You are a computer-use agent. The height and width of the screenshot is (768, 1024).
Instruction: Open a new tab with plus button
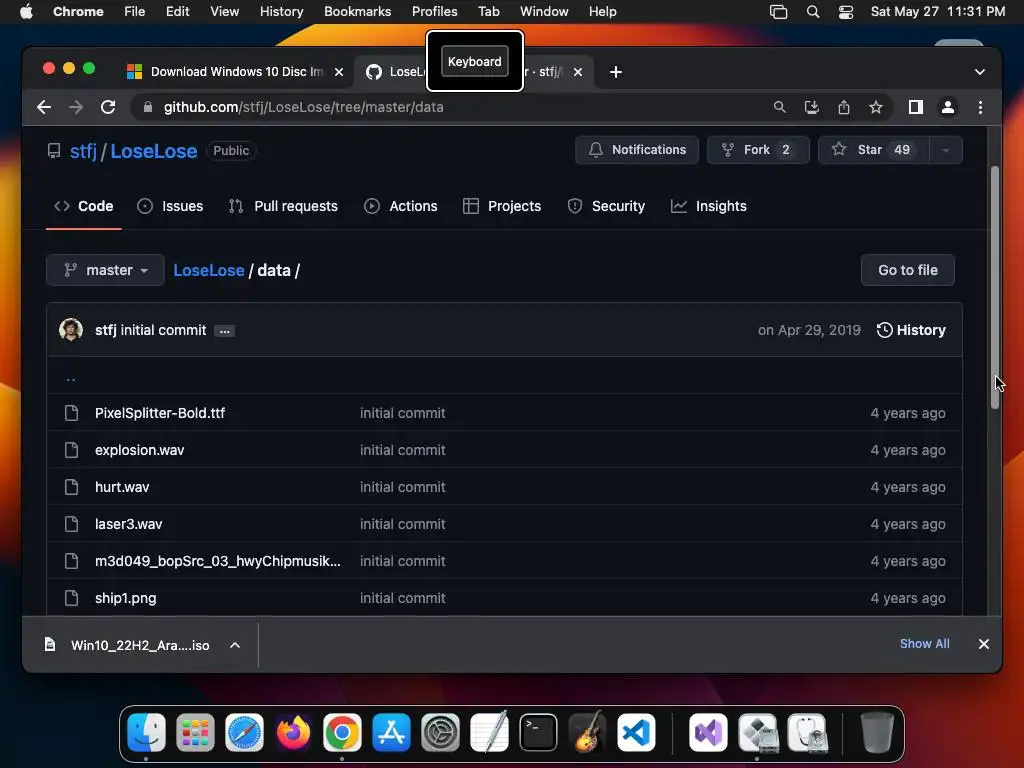pos(616,72)
